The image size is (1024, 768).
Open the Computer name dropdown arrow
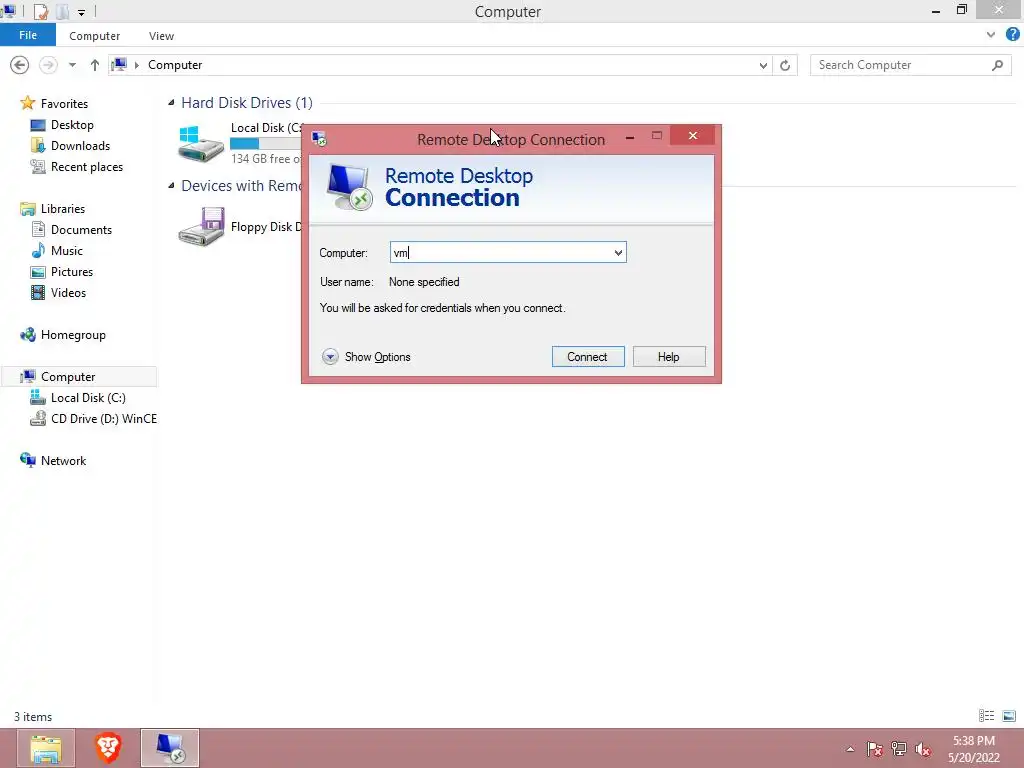click(x=618, y=253)
